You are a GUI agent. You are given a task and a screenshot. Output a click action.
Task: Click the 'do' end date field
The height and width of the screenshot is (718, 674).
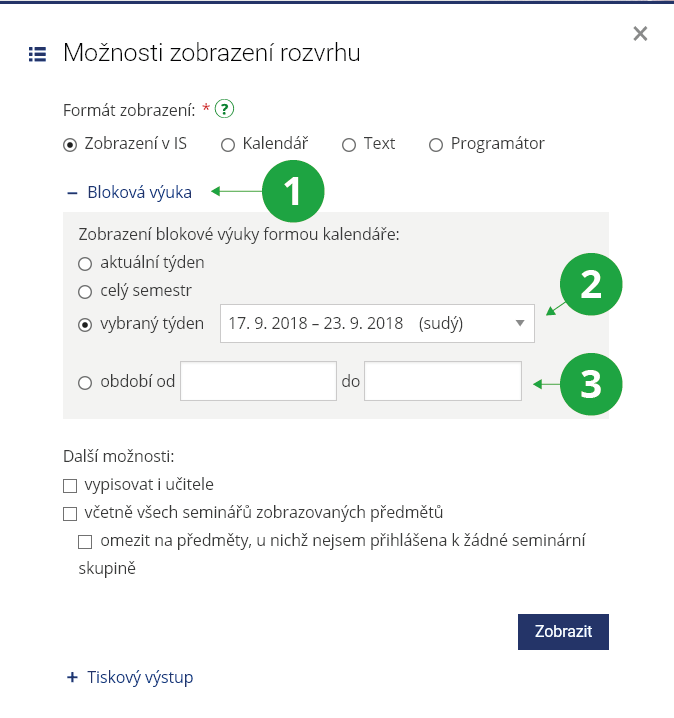click(442, 382)
